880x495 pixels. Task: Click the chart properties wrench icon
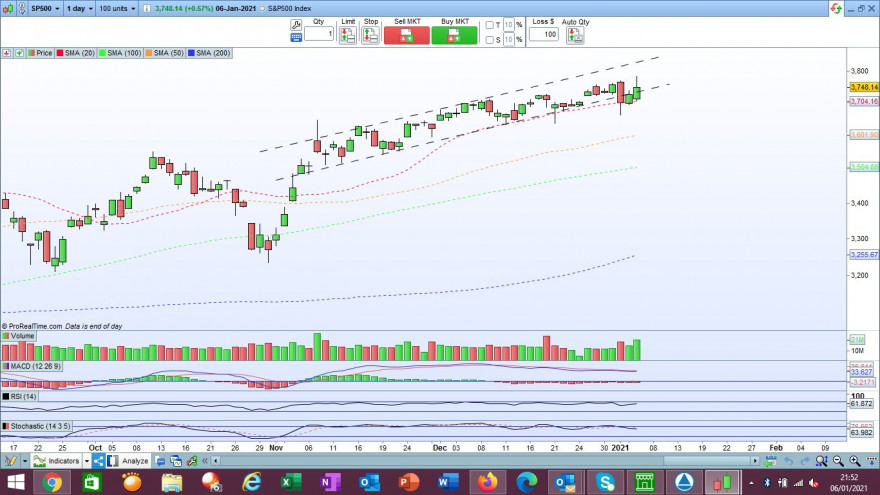pyautogui.click(x=192, y=461)
